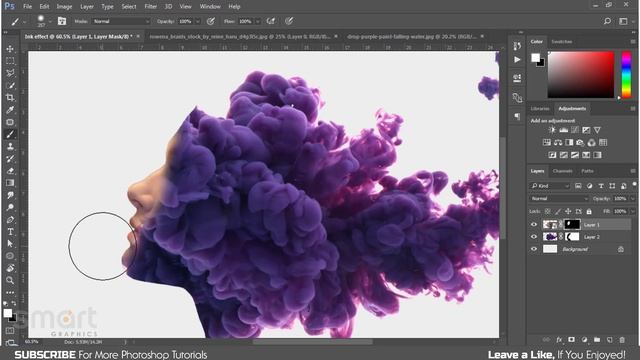Select the Move tool
The image size is (640, 360).
coord(10,49)
